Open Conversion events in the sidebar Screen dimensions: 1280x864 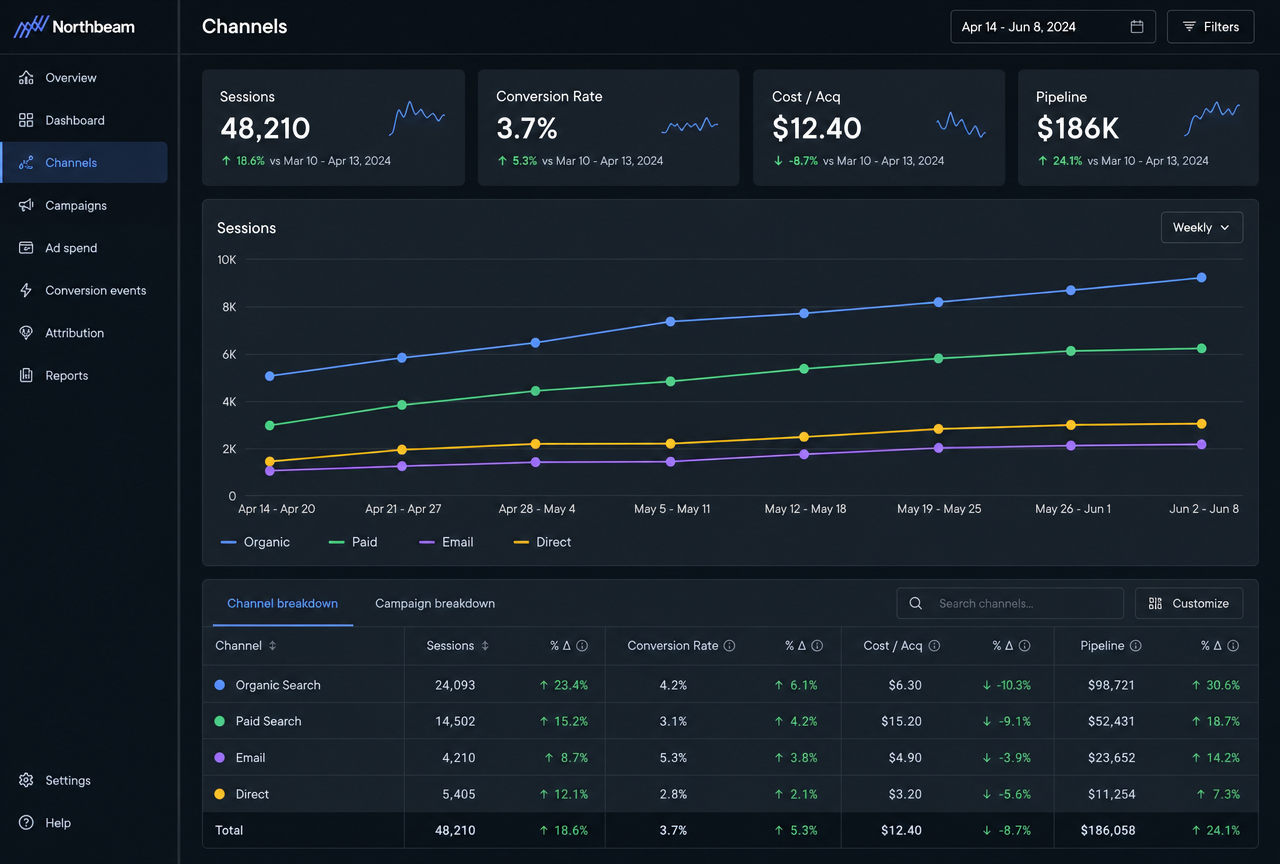84,290
